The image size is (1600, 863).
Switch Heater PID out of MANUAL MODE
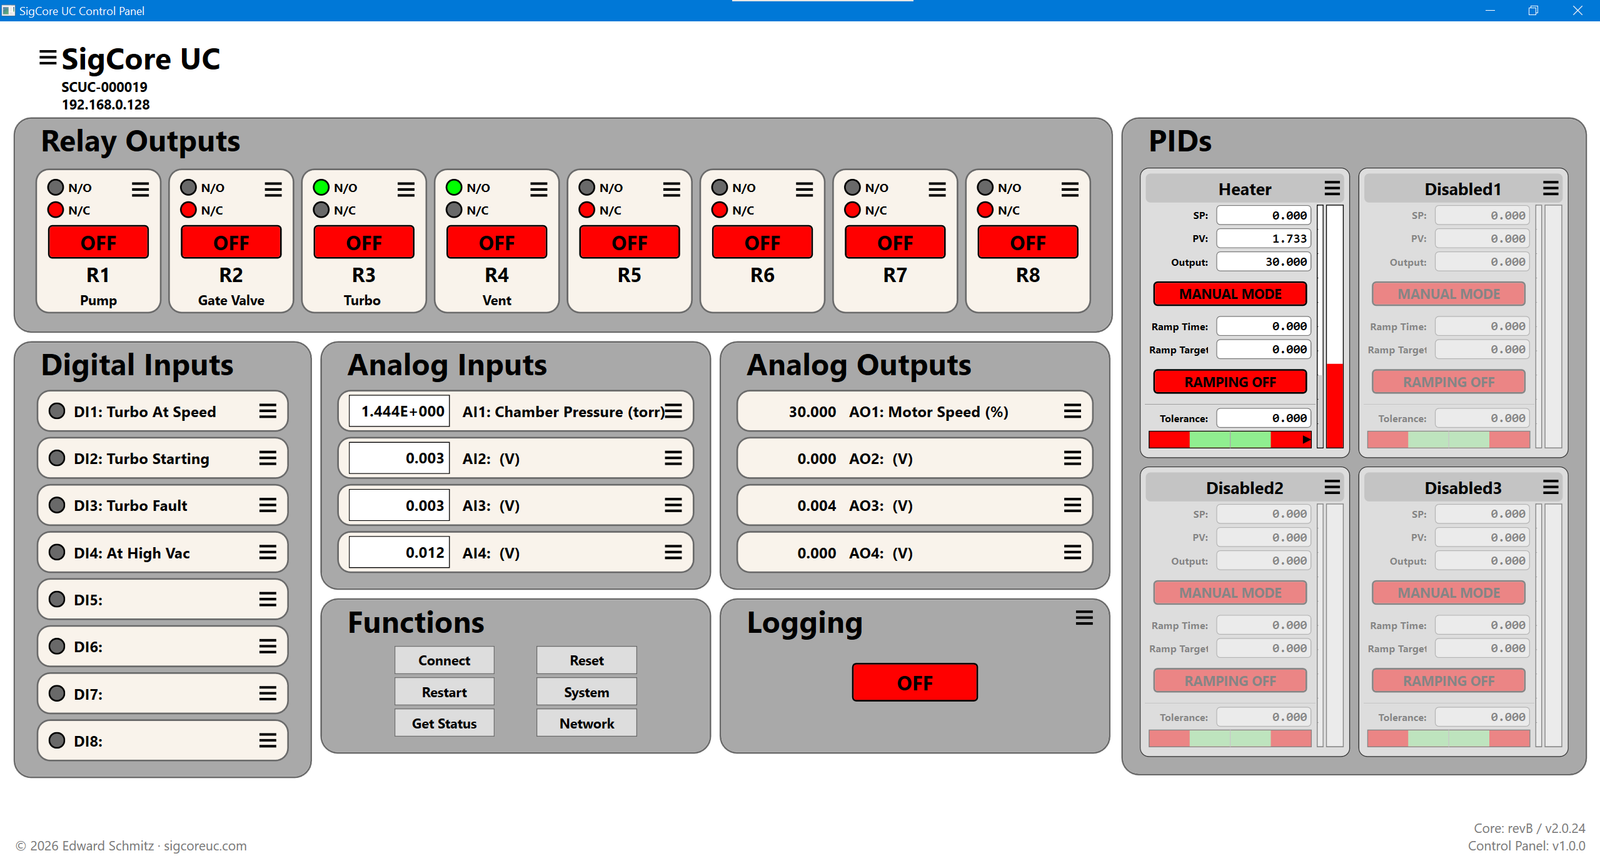[1230, 294]
